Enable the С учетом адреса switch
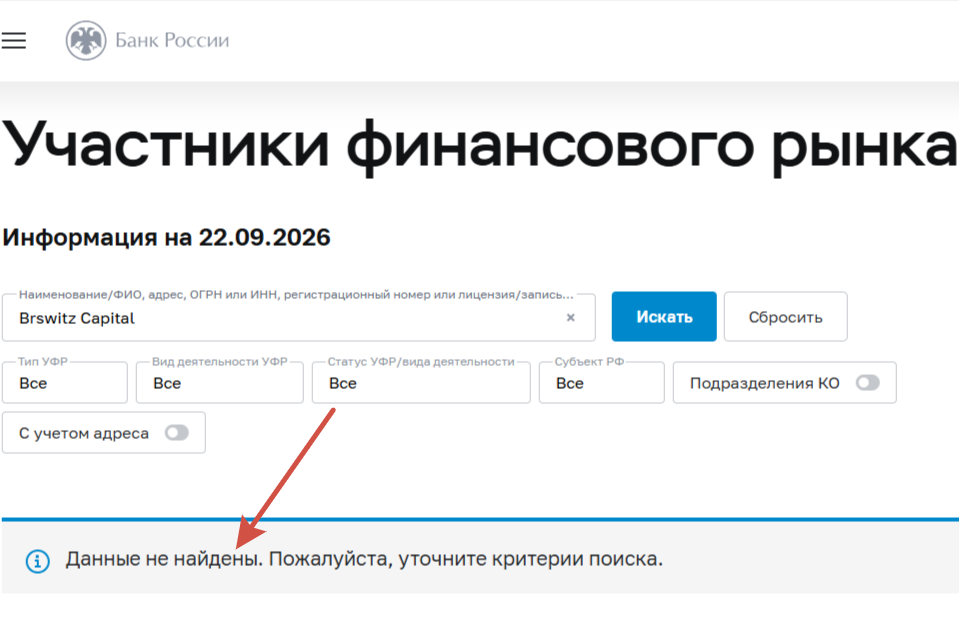Viewport: 959px width, 619px height. pyautogui.click(x=177, y=433)
